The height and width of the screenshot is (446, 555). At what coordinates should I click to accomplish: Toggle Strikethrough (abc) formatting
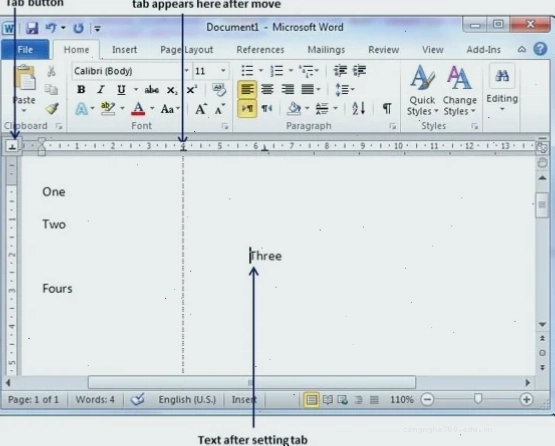point(151,90)
